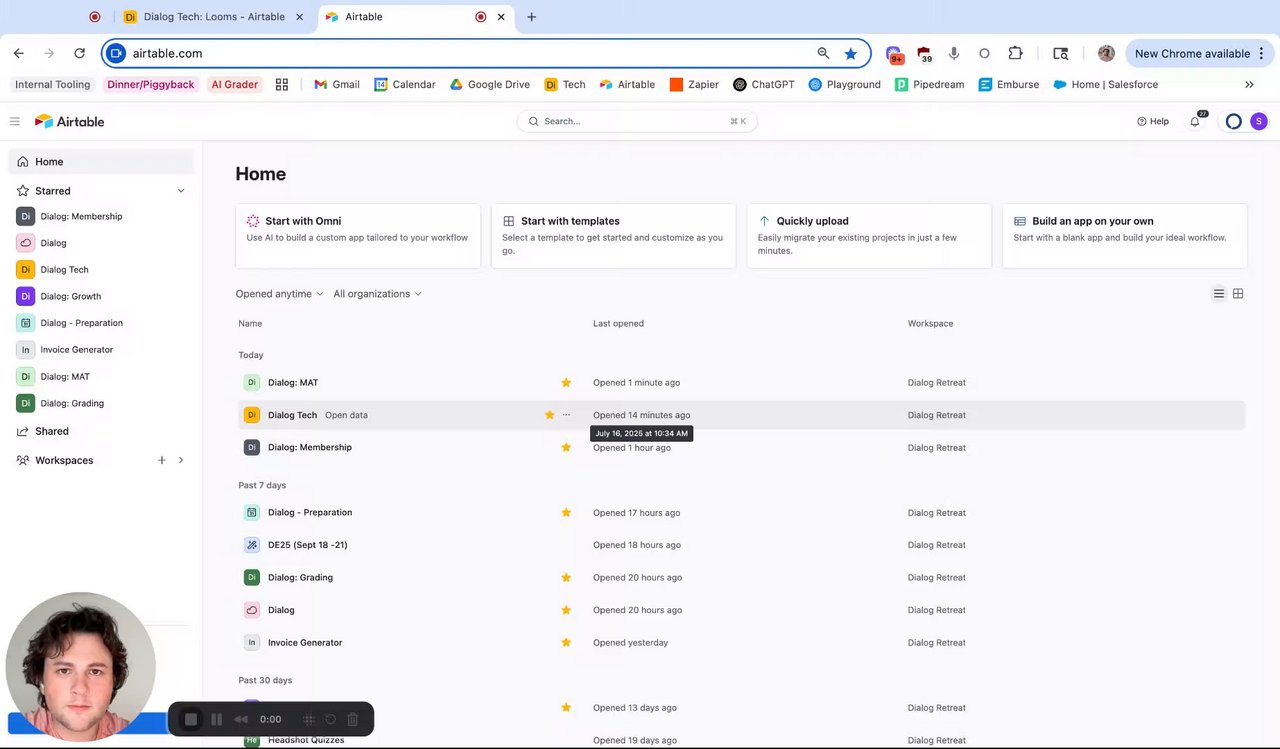Open Chrome extensions puzzle icon
This screenshot has height=749, width=1280.
point(1015,53)
